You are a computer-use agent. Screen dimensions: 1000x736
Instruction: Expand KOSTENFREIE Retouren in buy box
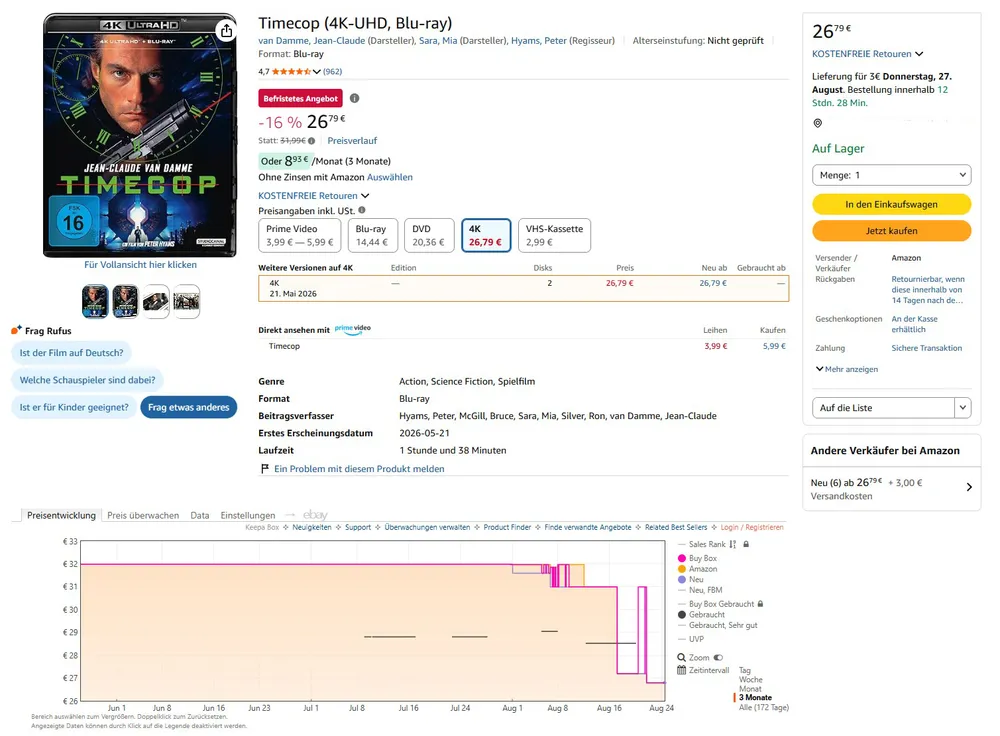[867, 54]
